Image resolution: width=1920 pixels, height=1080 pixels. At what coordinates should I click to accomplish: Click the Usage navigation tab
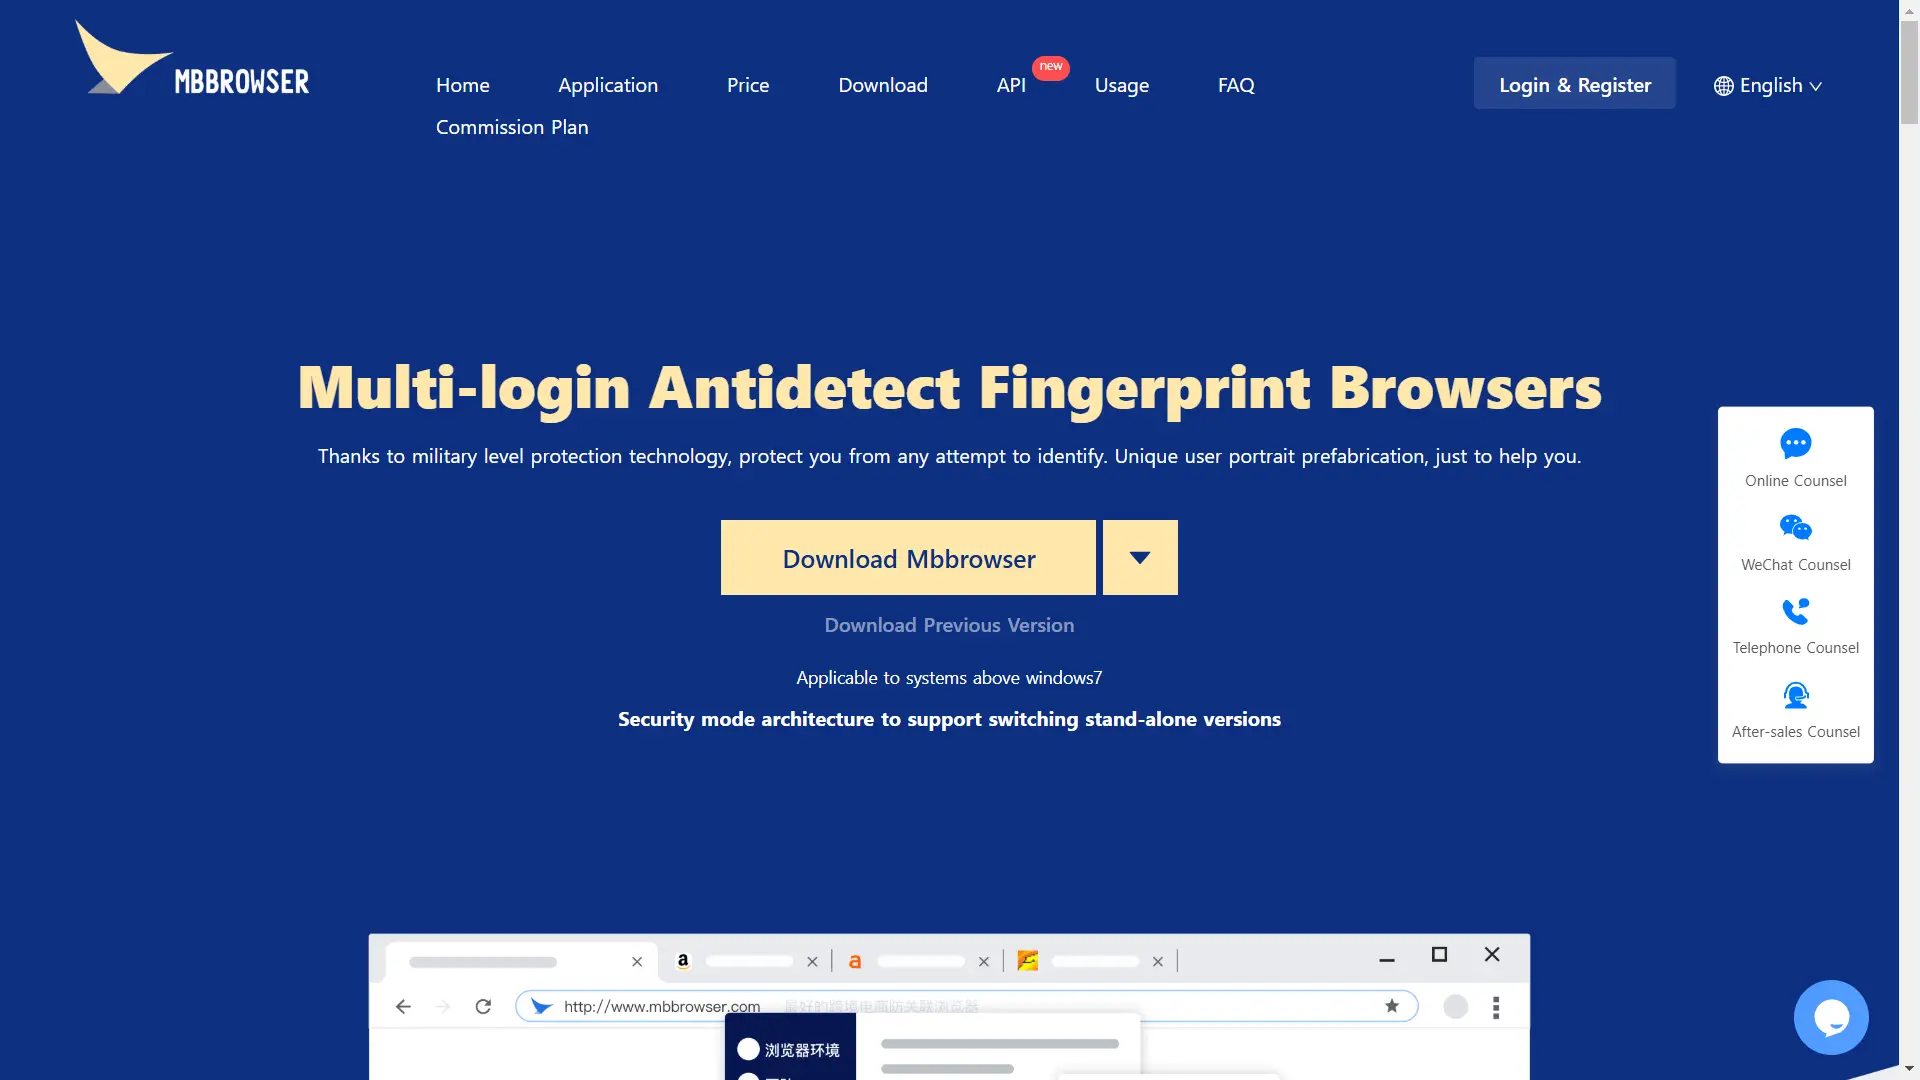point(1122,83)
